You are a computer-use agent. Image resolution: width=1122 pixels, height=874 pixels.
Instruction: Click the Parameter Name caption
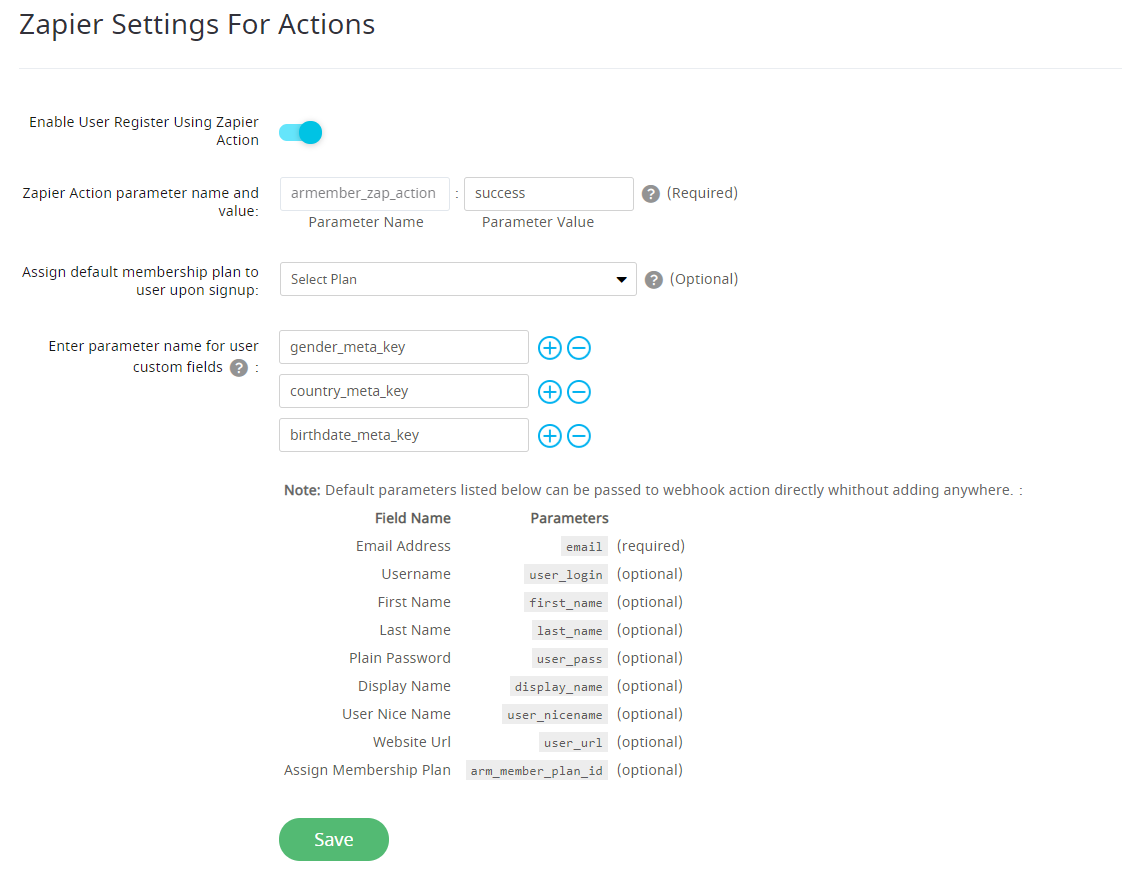click(366, 222)
